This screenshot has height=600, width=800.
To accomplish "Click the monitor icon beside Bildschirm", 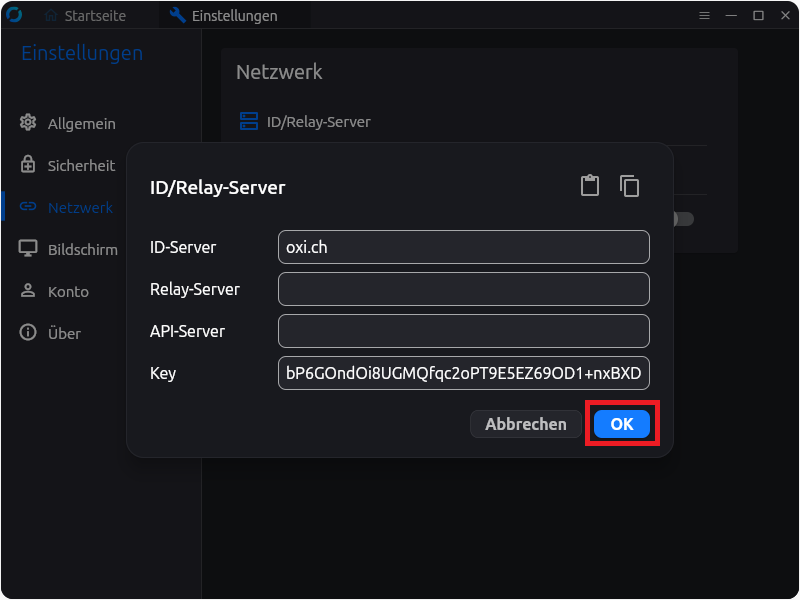I will pyautogui.click(x=28, y=249).
